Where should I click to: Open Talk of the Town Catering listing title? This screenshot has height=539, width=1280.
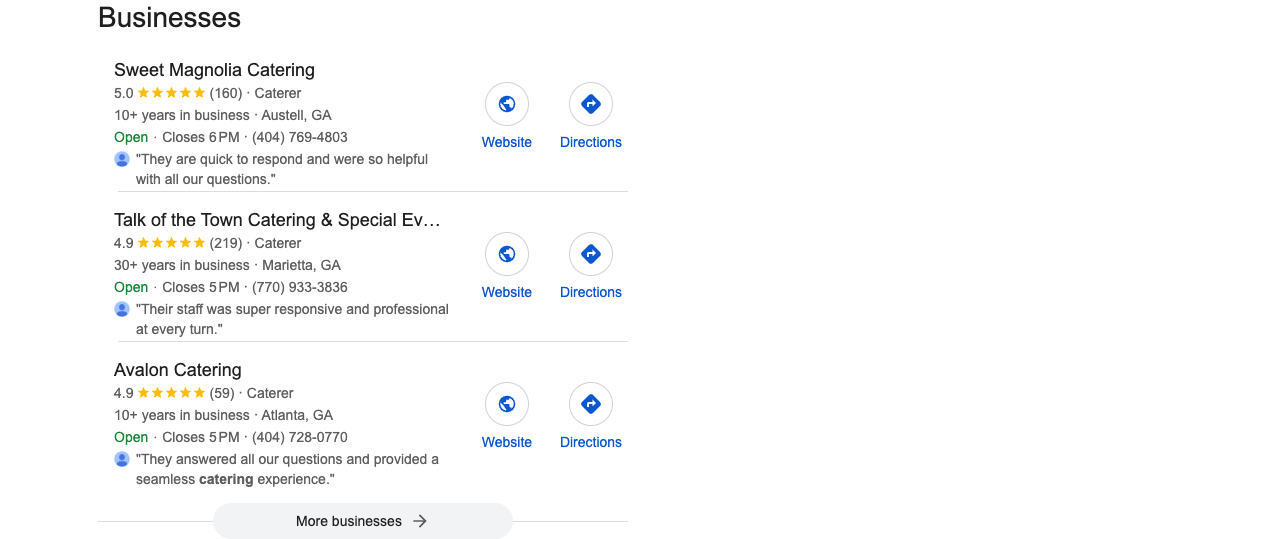pos(277,220)
